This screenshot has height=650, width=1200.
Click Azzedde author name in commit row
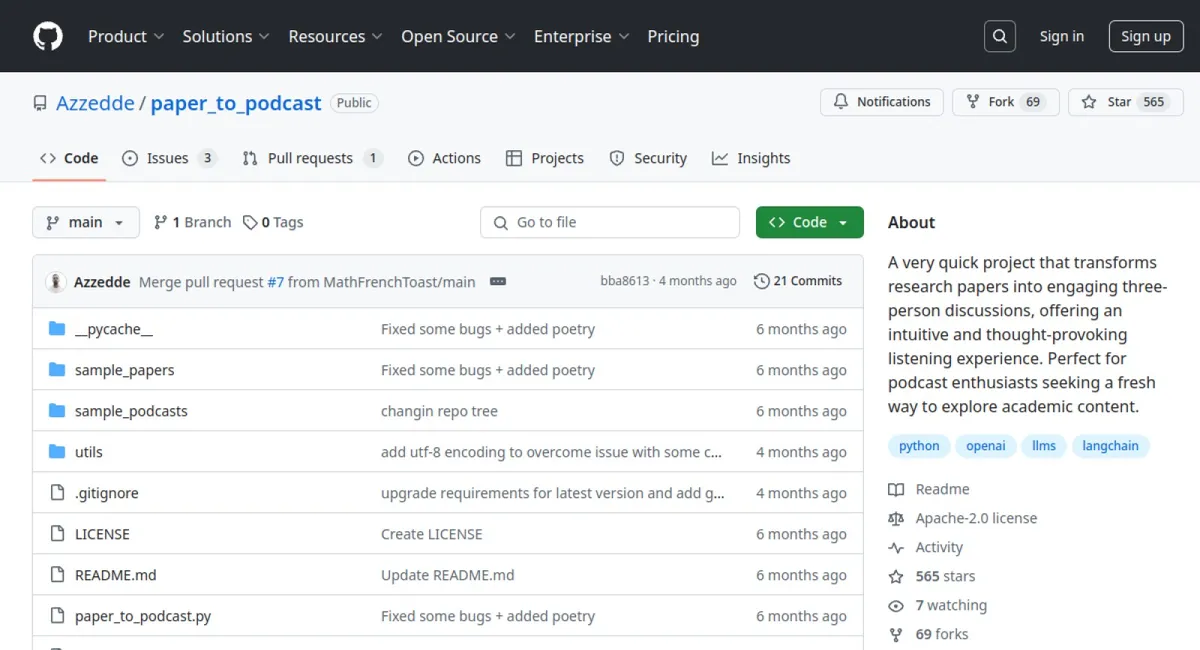click(102, 282)
